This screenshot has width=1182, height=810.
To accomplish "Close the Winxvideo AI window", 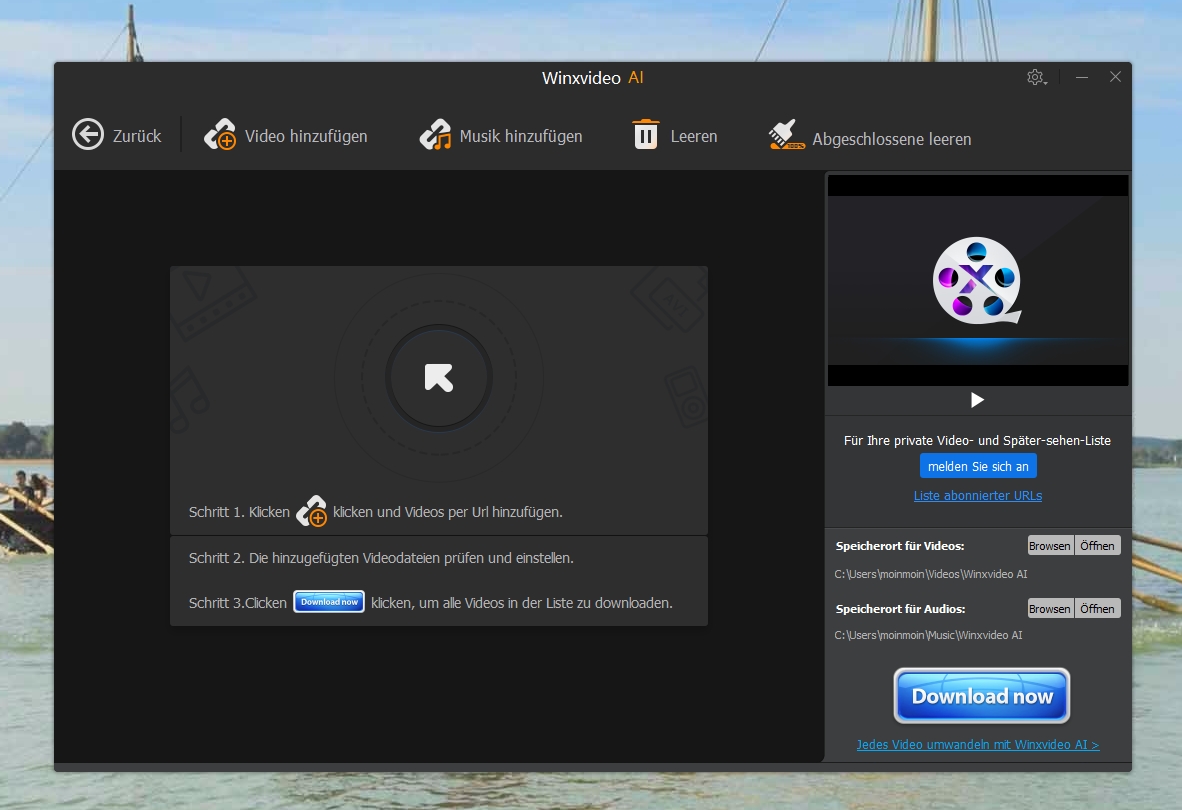I will tap(1116, 77).
